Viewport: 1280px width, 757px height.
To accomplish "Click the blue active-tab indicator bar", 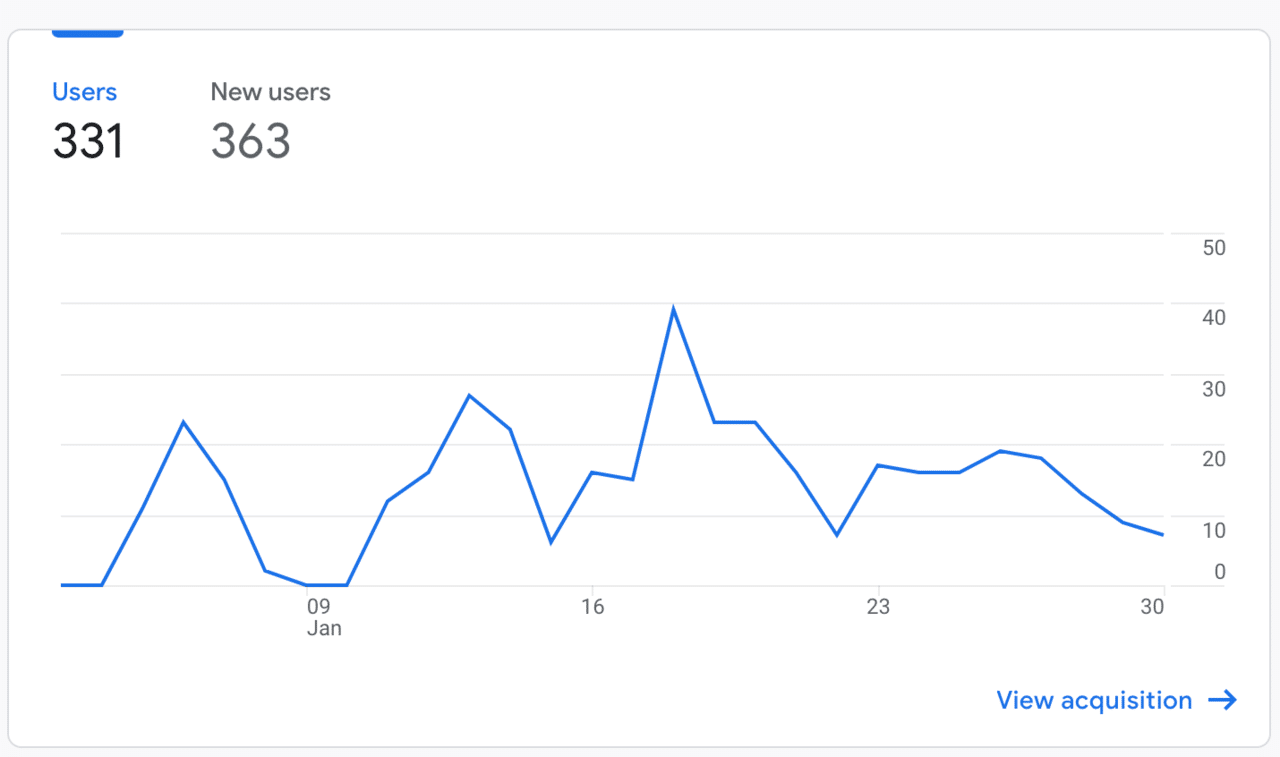I will point(88,34).
